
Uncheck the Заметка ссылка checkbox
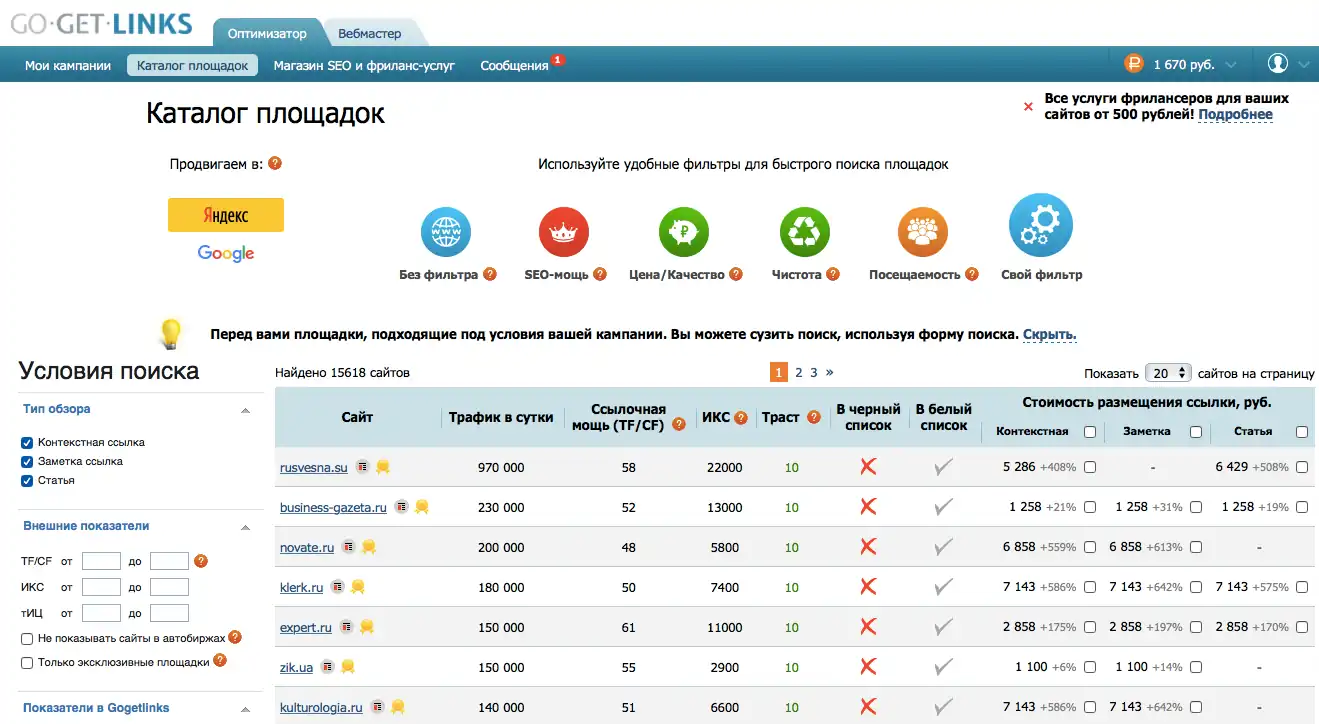tap(28, 461)
